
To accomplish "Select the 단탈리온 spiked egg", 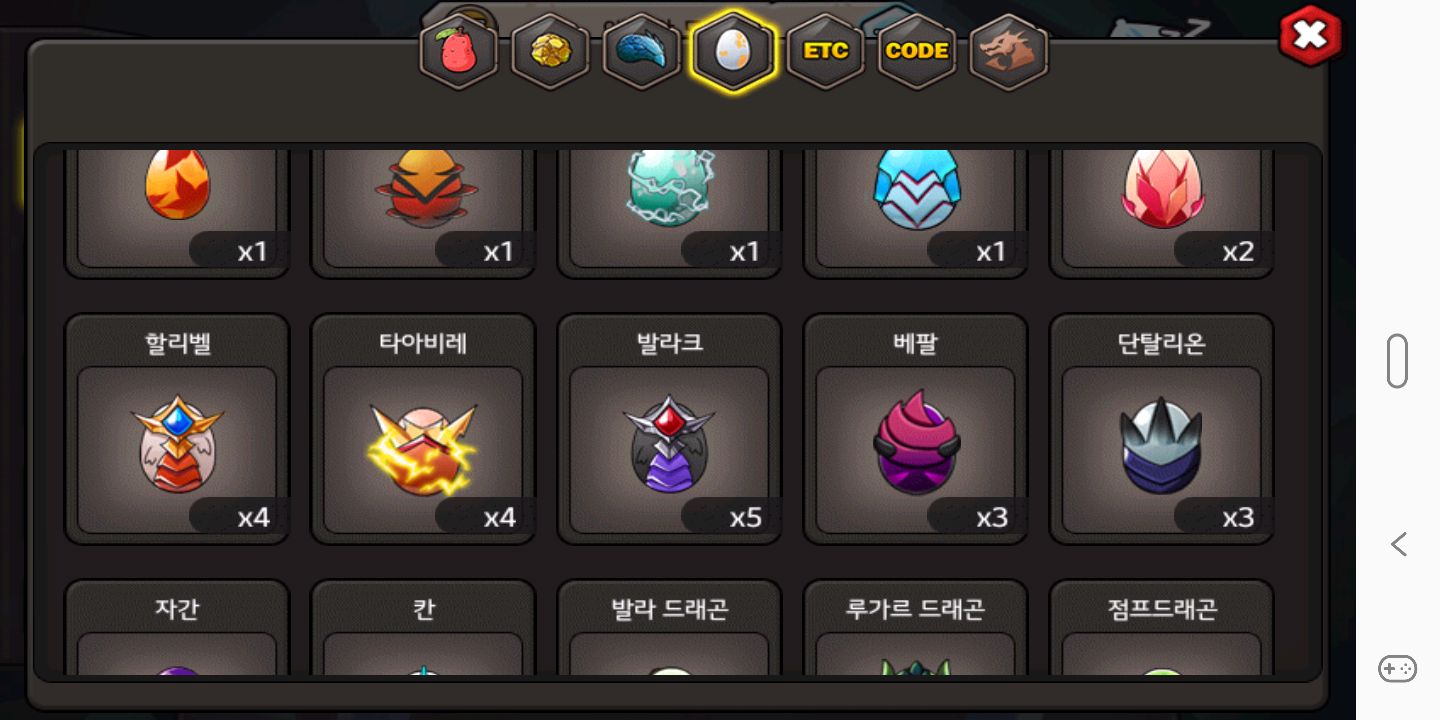I will point(1161,430).
